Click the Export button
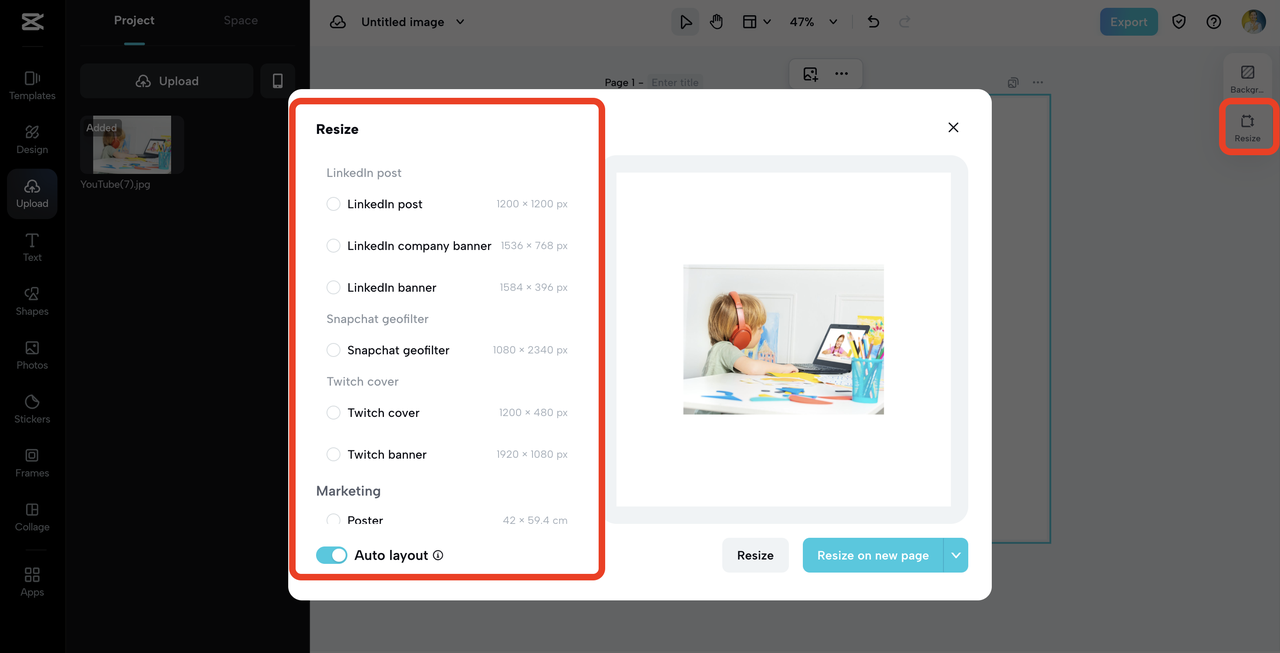 pyautogui.click(x=1129, y=22)
